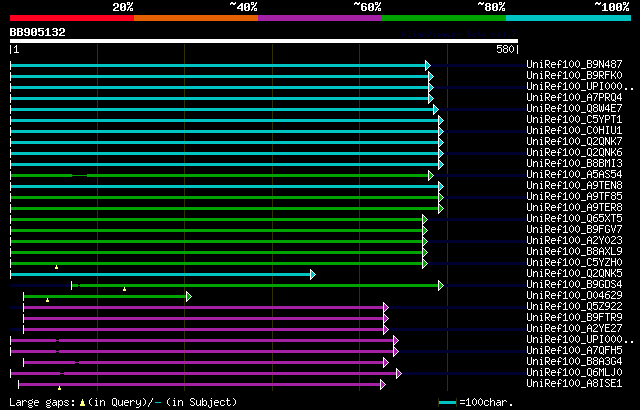Click the yellow gap marker under B9GDS4 bar

pos(124,289)
